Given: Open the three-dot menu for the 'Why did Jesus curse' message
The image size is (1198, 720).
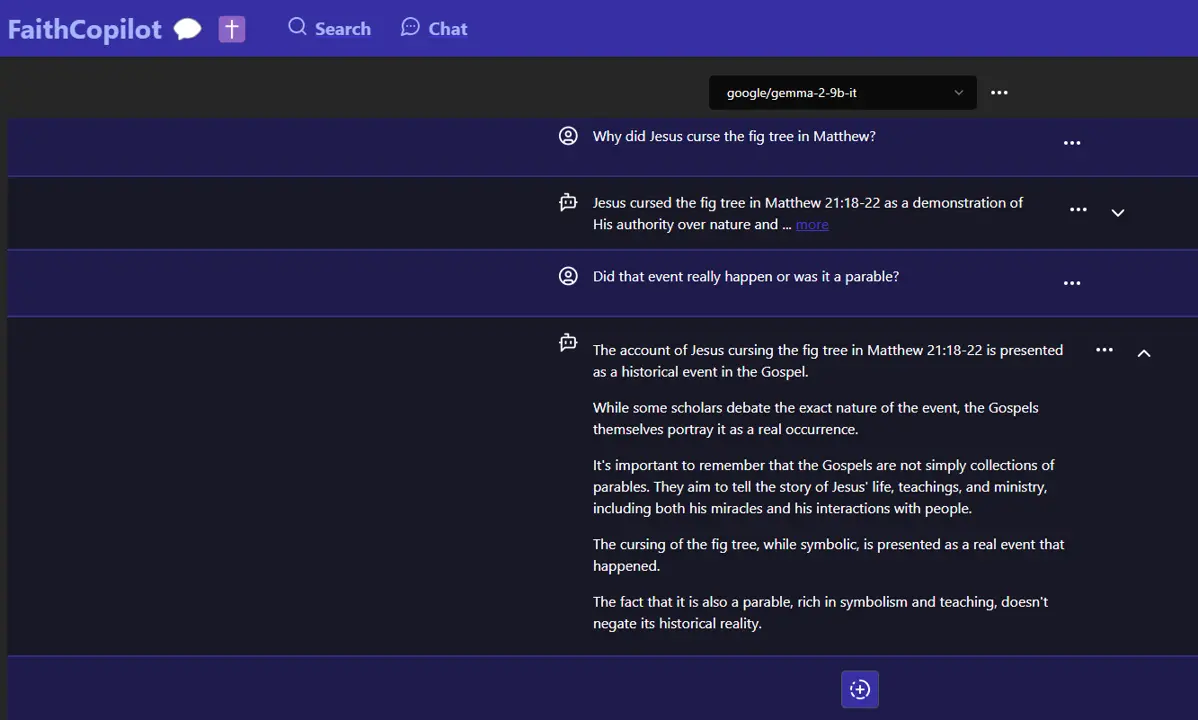Looking at the screenshot, I should 1072,143.
